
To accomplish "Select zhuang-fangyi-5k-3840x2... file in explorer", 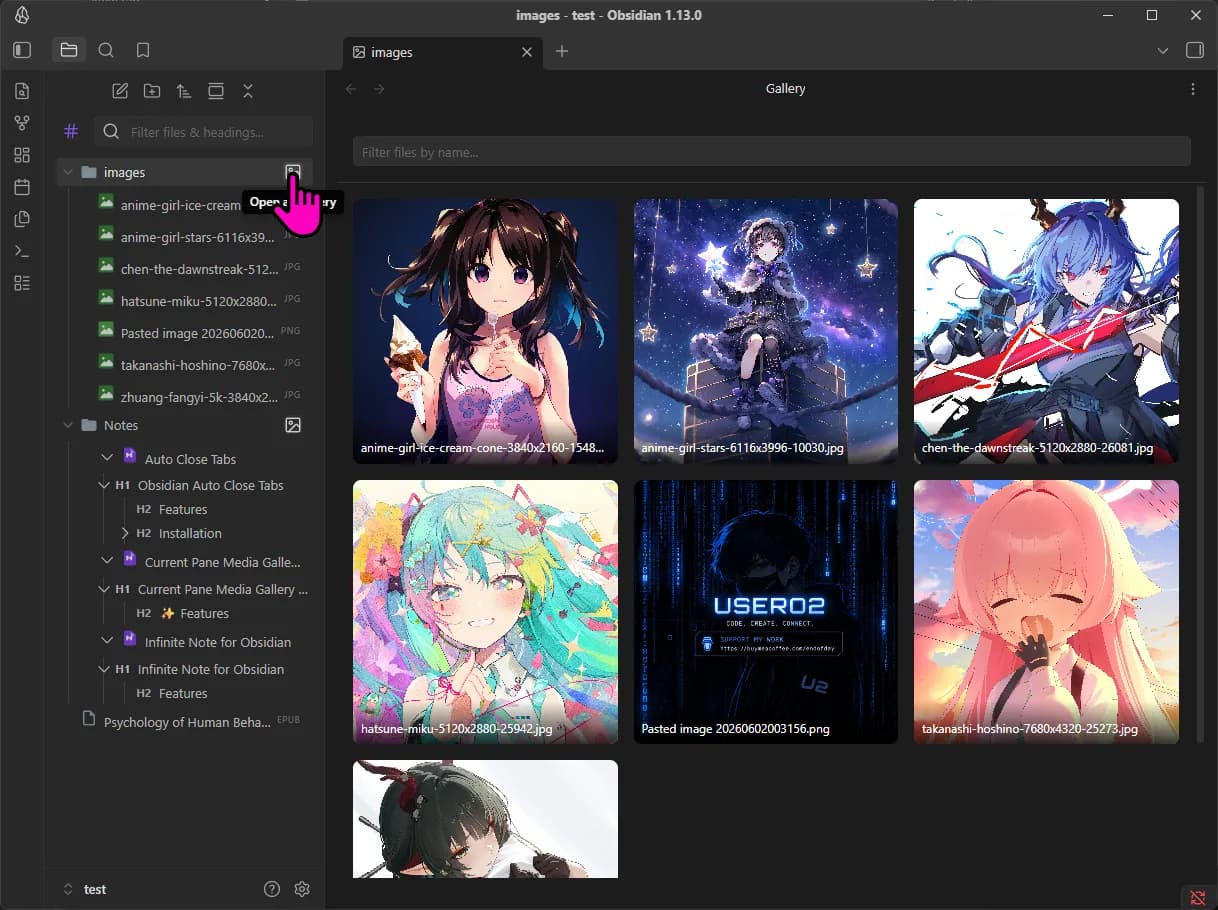I will [x=200, y=396].
